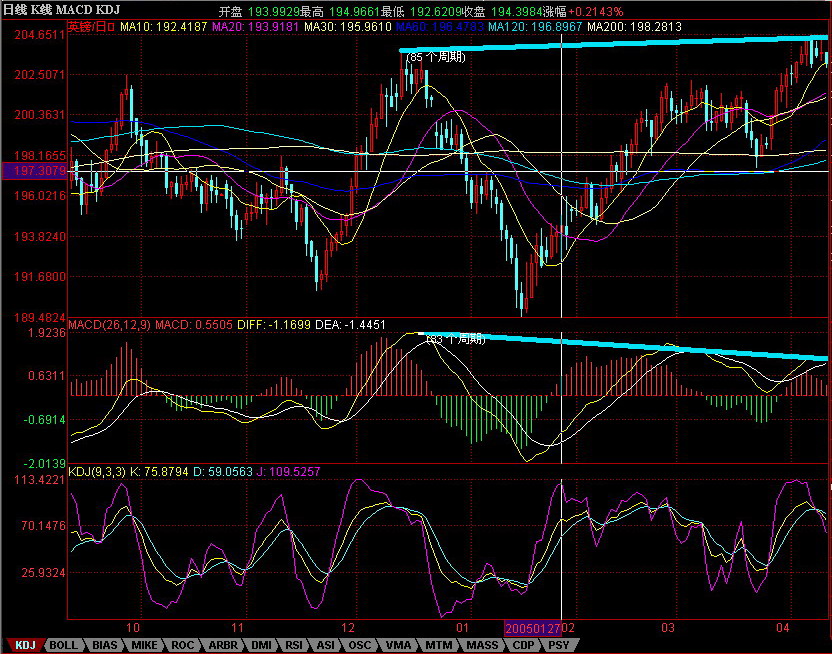Switch to the MIKE indicator tab

[x=144, y=645]
